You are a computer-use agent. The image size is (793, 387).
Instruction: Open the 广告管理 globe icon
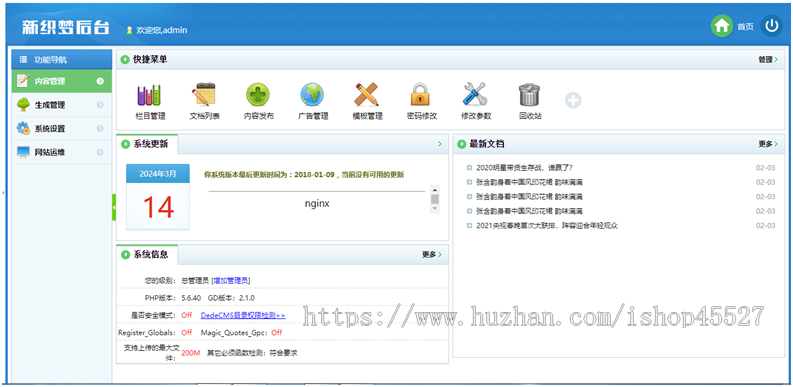tap(312, 95)
